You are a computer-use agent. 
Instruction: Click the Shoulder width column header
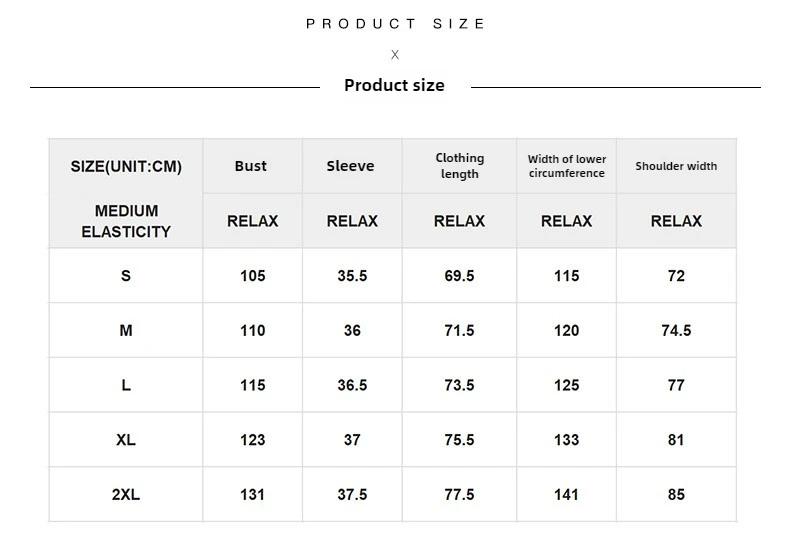pos(676,166)
